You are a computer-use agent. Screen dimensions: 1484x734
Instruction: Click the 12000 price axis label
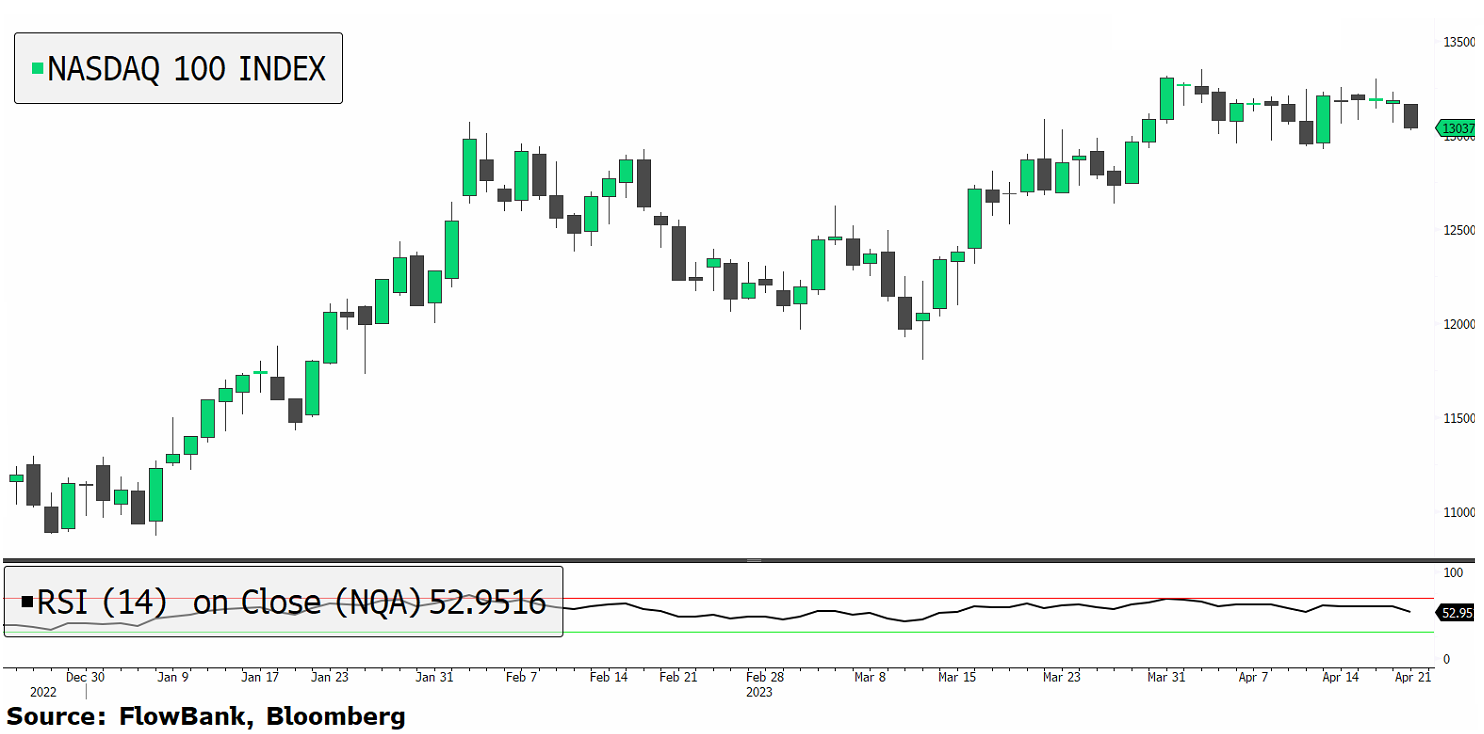click(x=1456, y=325)
